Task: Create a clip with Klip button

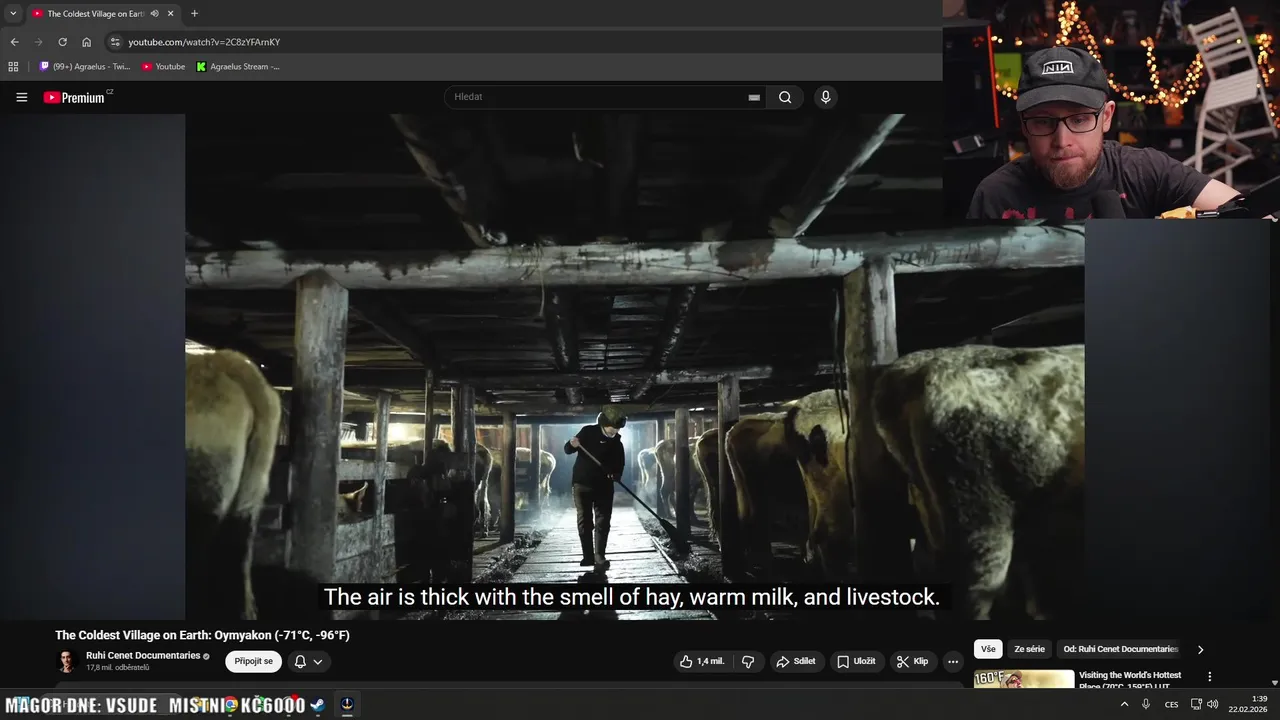Action: (x=913, y=661)
